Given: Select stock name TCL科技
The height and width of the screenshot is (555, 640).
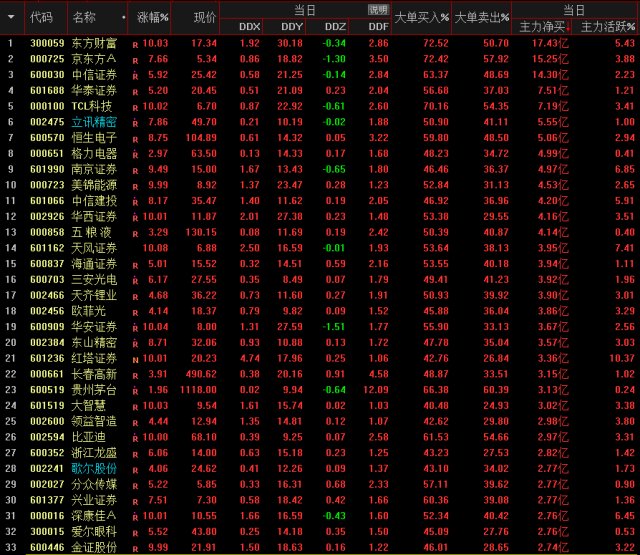Looking at the screenshot, I should pyautogui.click(x=91, y=106).
